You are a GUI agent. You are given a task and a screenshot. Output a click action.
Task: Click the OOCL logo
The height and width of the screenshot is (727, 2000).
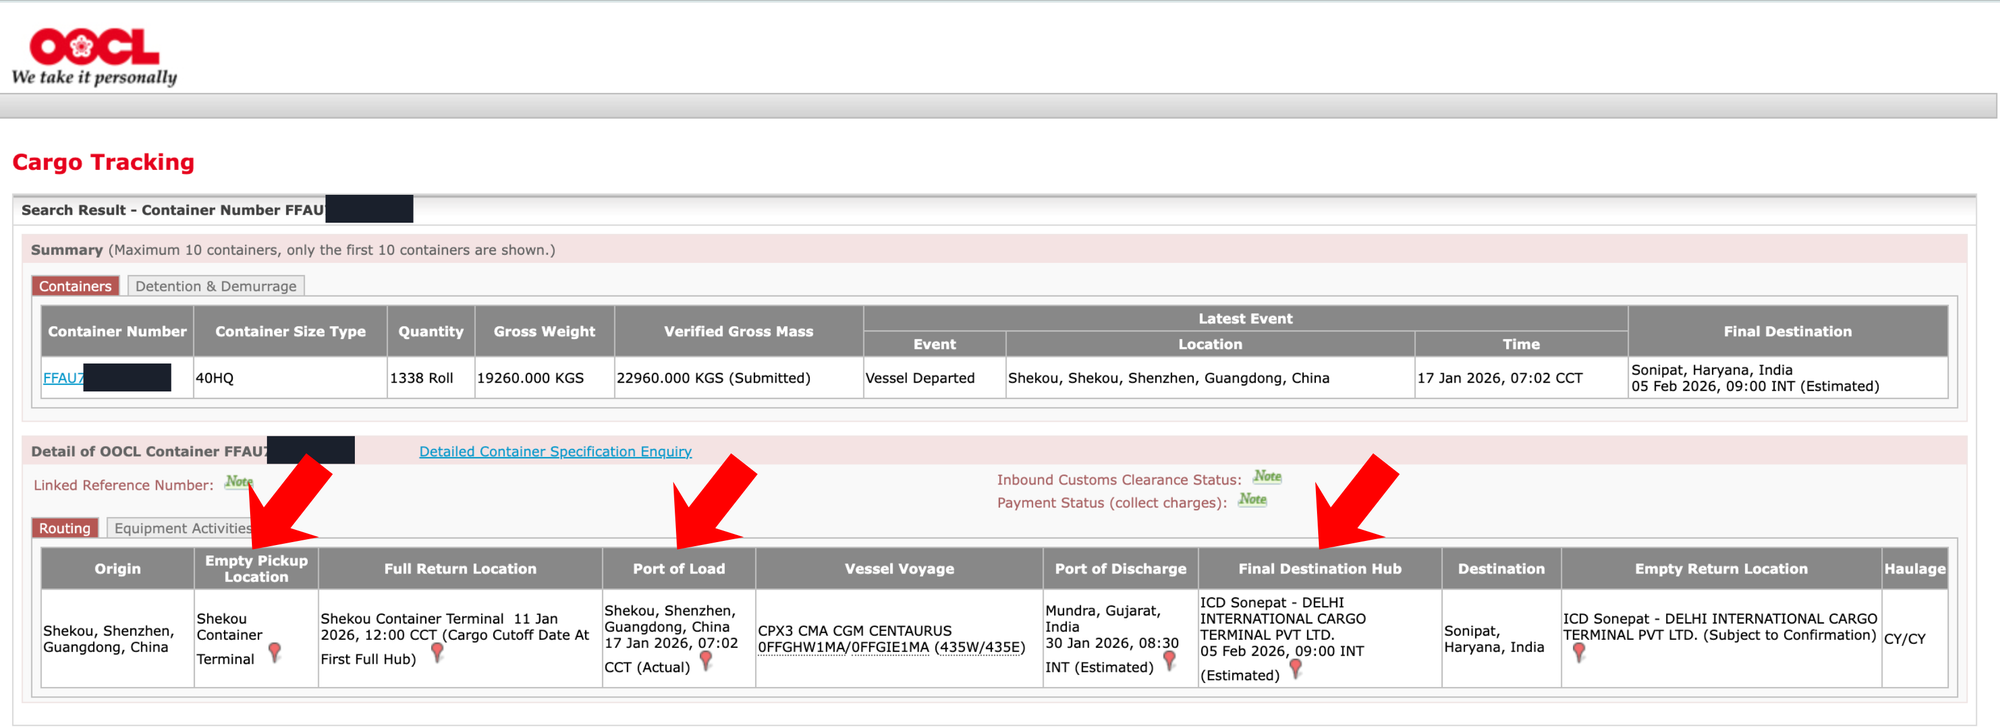point(94,56)
